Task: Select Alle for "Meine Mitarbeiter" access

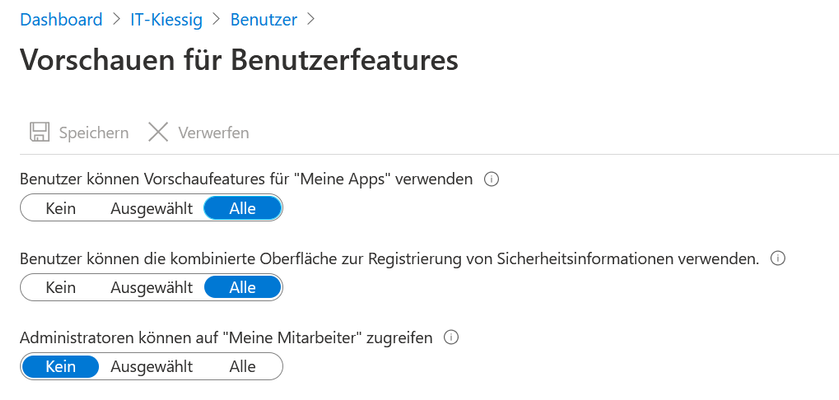Action: pos(242,367)
